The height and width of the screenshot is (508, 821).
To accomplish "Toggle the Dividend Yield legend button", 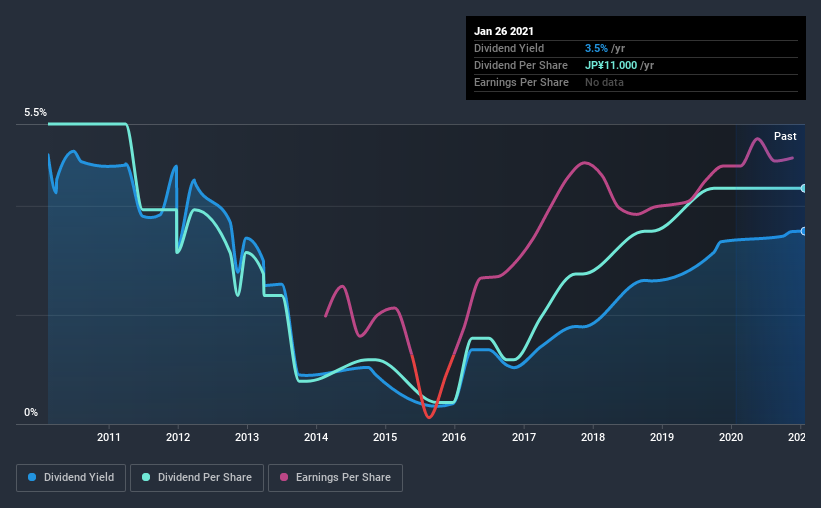I will [x=71, y=478].
